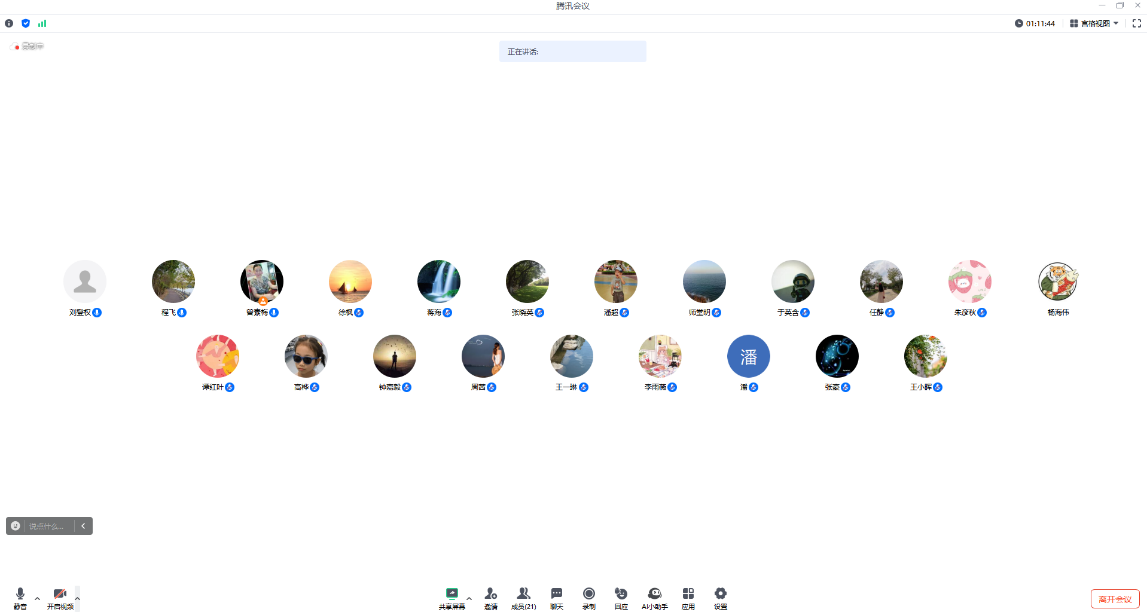Expand video options arrow beside 开启视频
1147x612 pixels.
pos(77,598)
